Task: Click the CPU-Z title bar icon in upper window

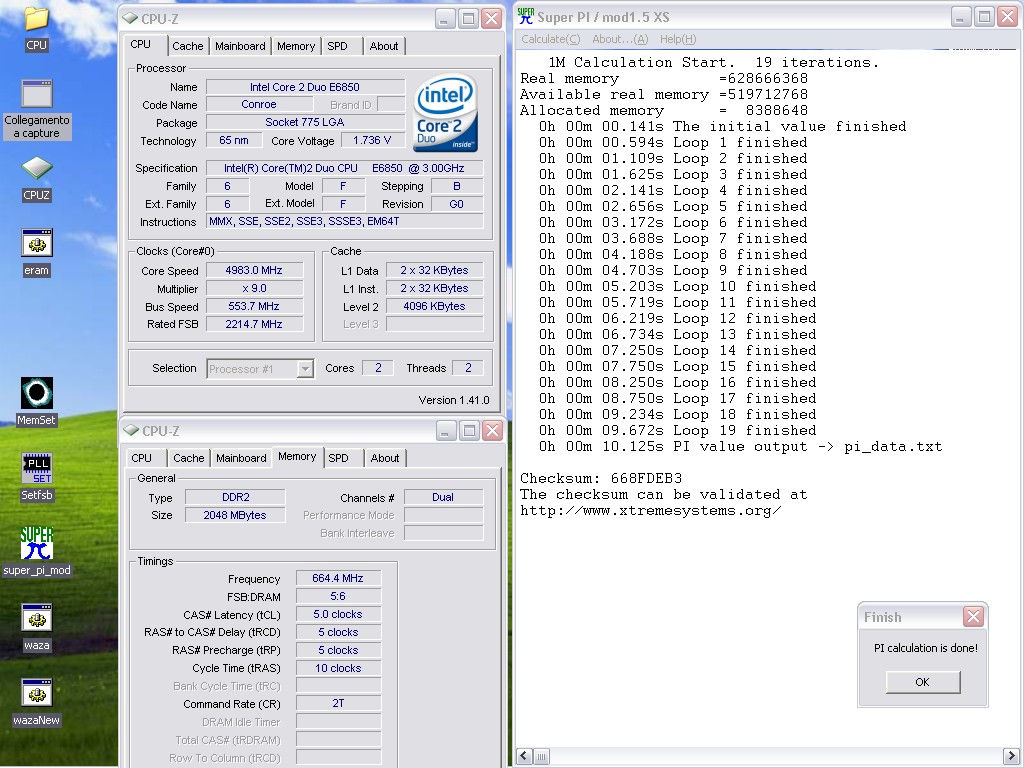Action: coord(130,18)
